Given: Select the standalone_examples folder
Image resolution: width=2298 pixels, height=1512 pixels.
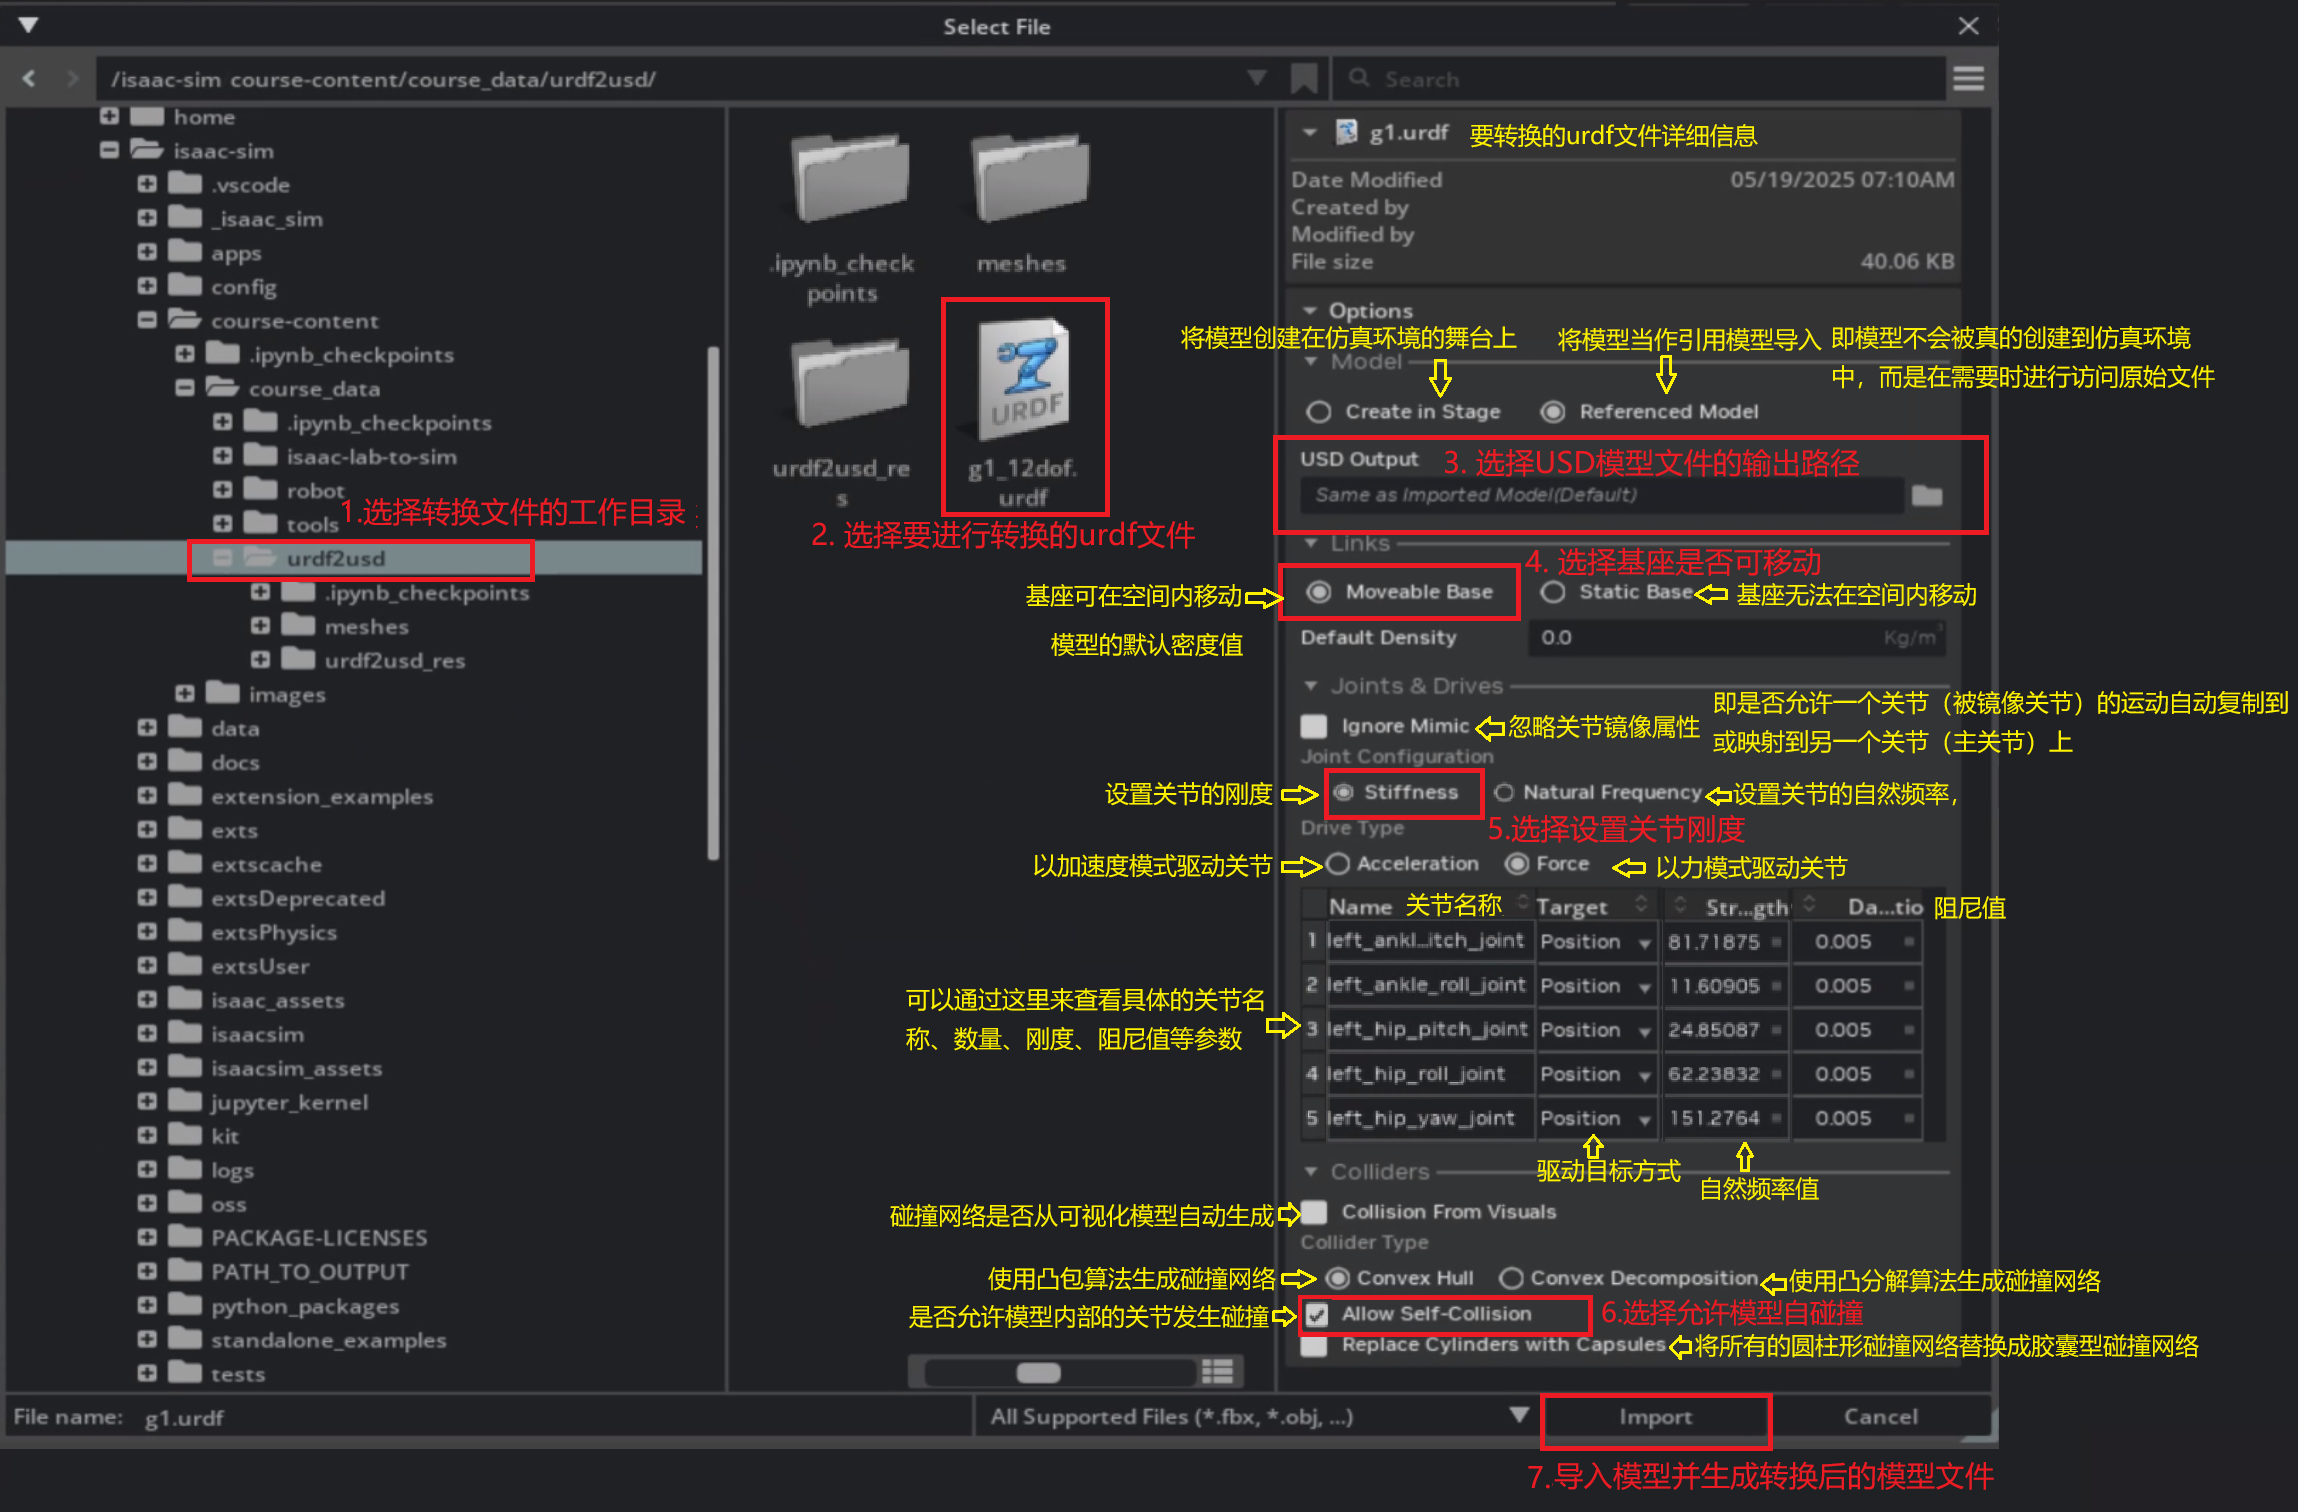Looking at the screenshot, I should point(328,1340).
